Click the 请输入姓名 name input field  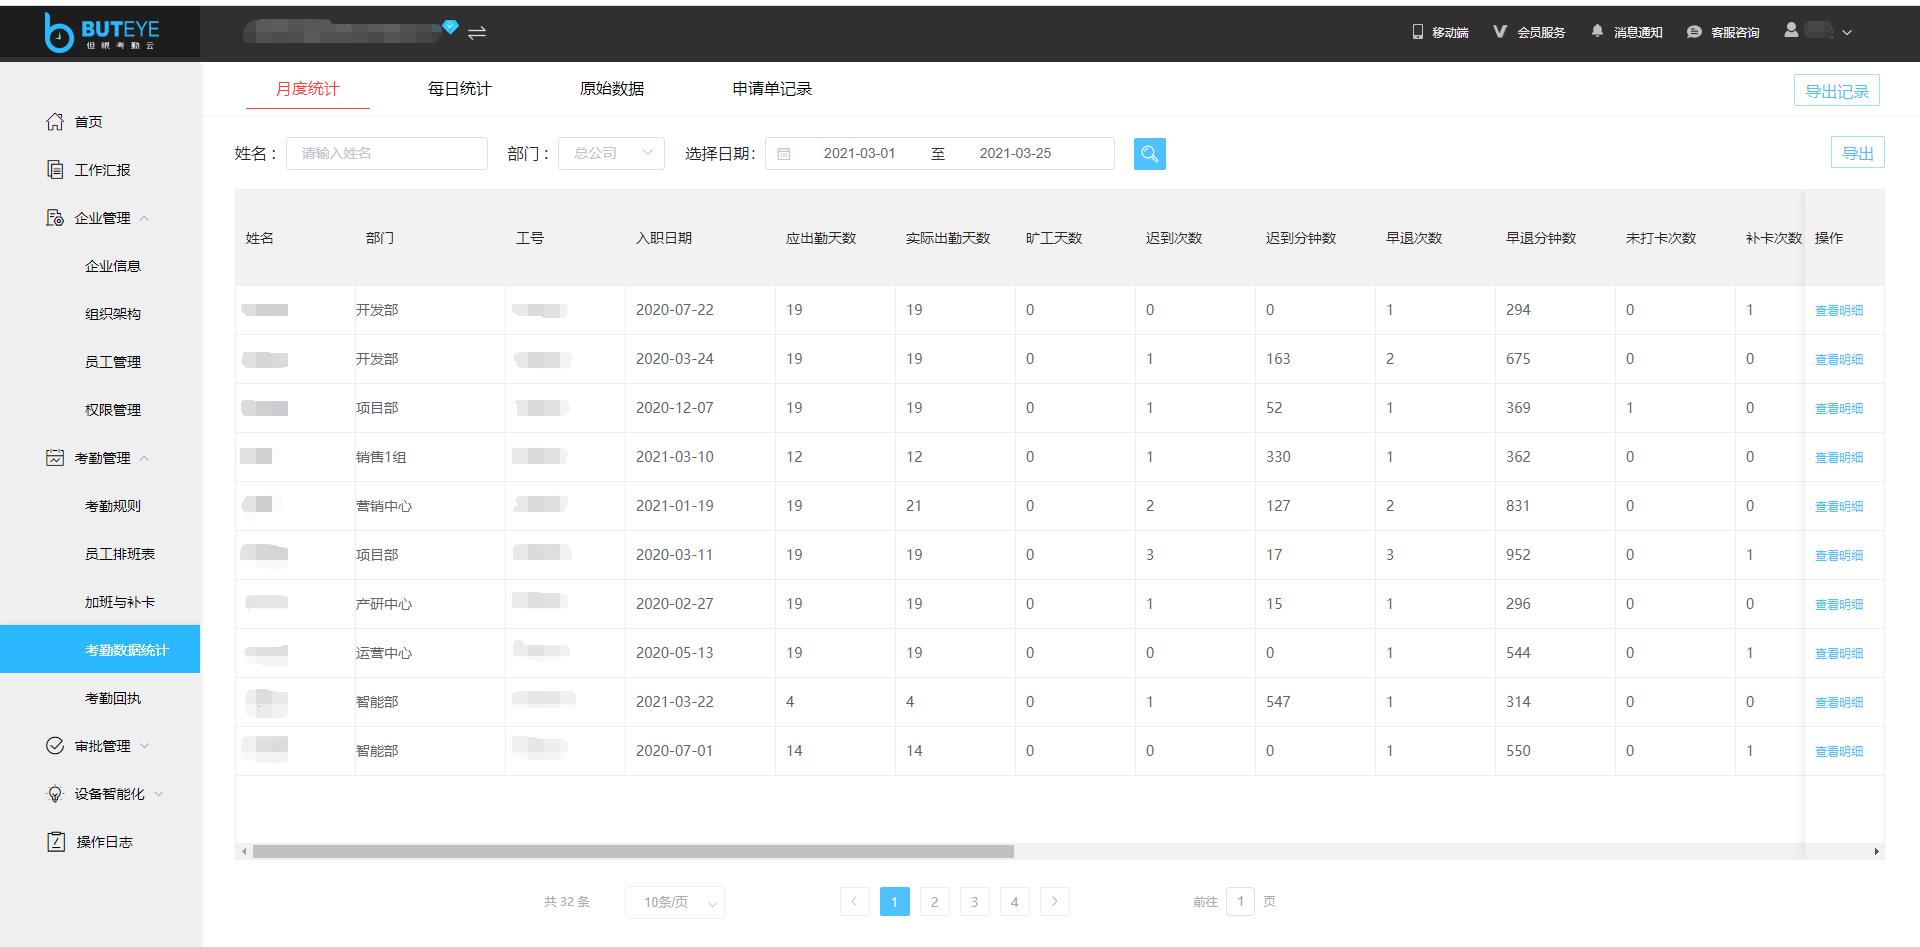(387, 153)
